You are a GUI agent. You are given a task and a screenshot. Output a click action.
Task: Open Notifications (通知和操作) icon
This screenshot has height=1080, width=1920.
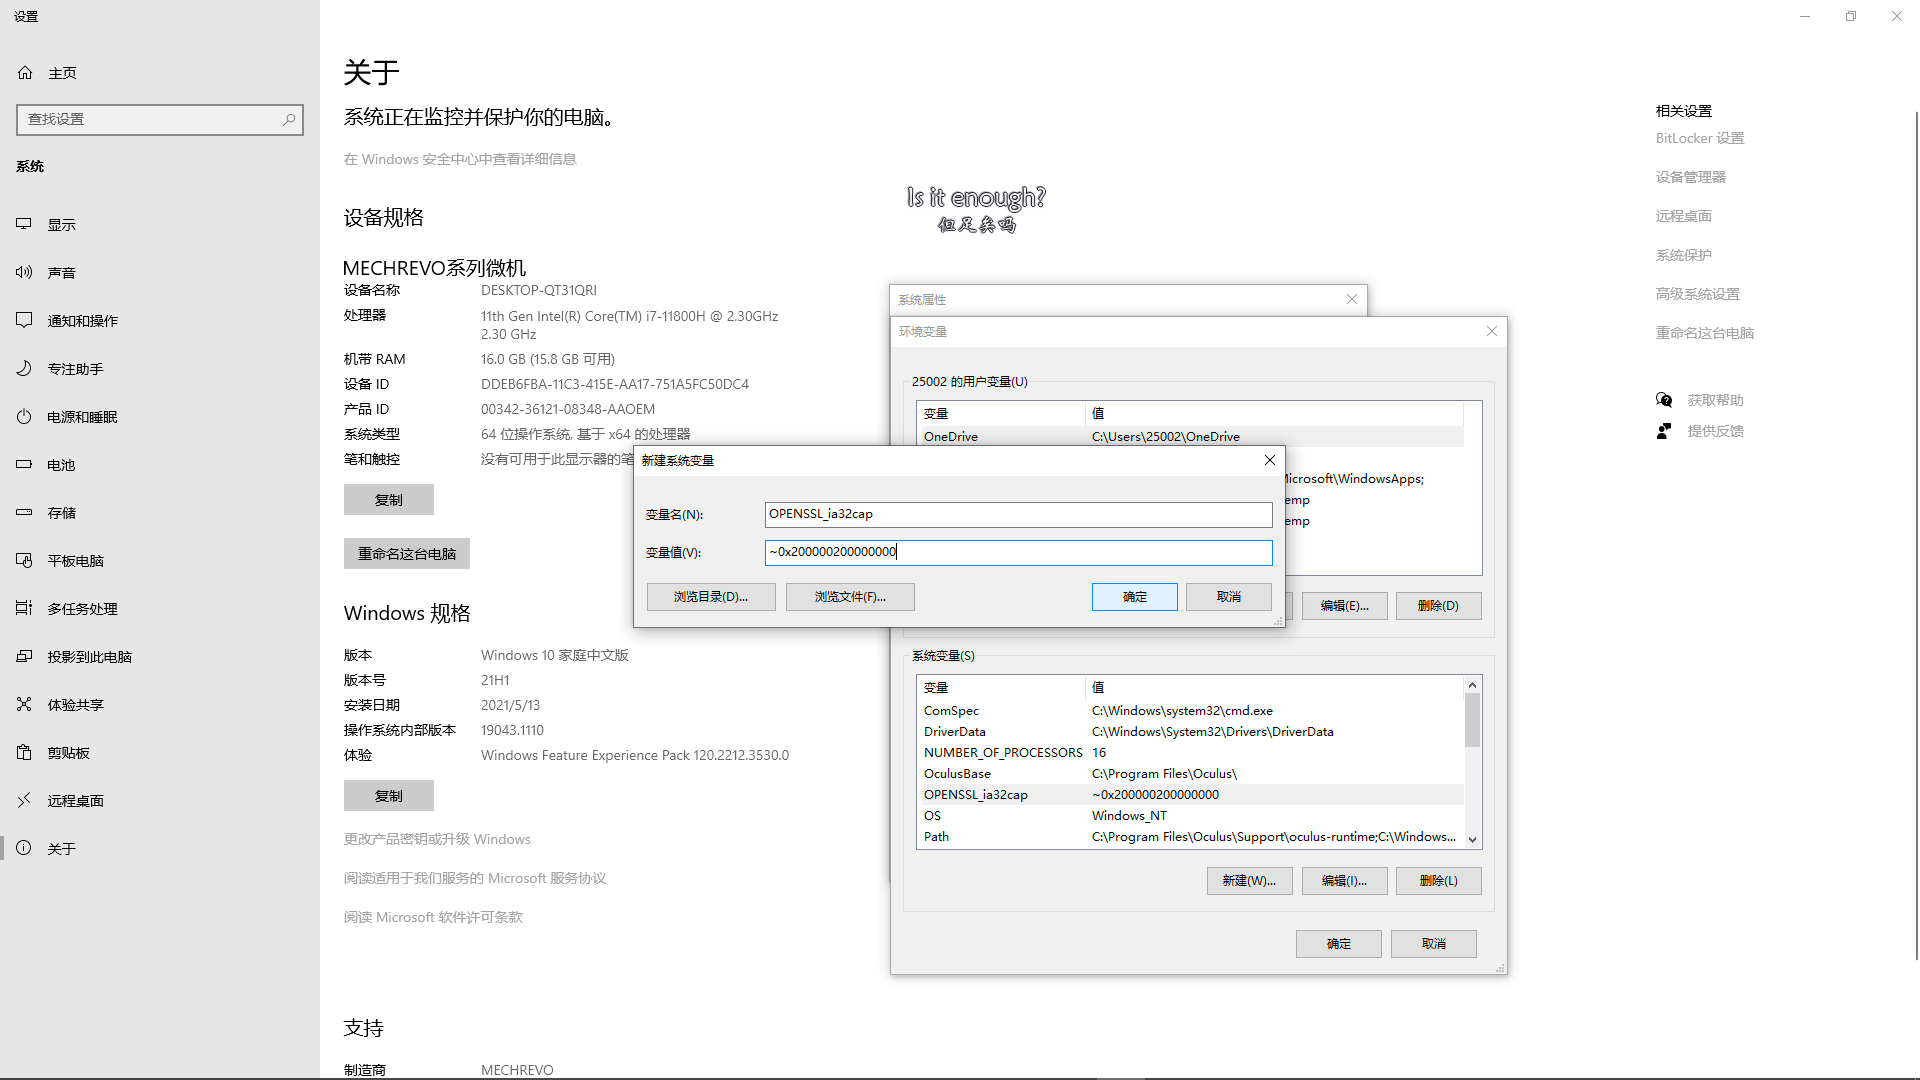(x=24, y=320)
